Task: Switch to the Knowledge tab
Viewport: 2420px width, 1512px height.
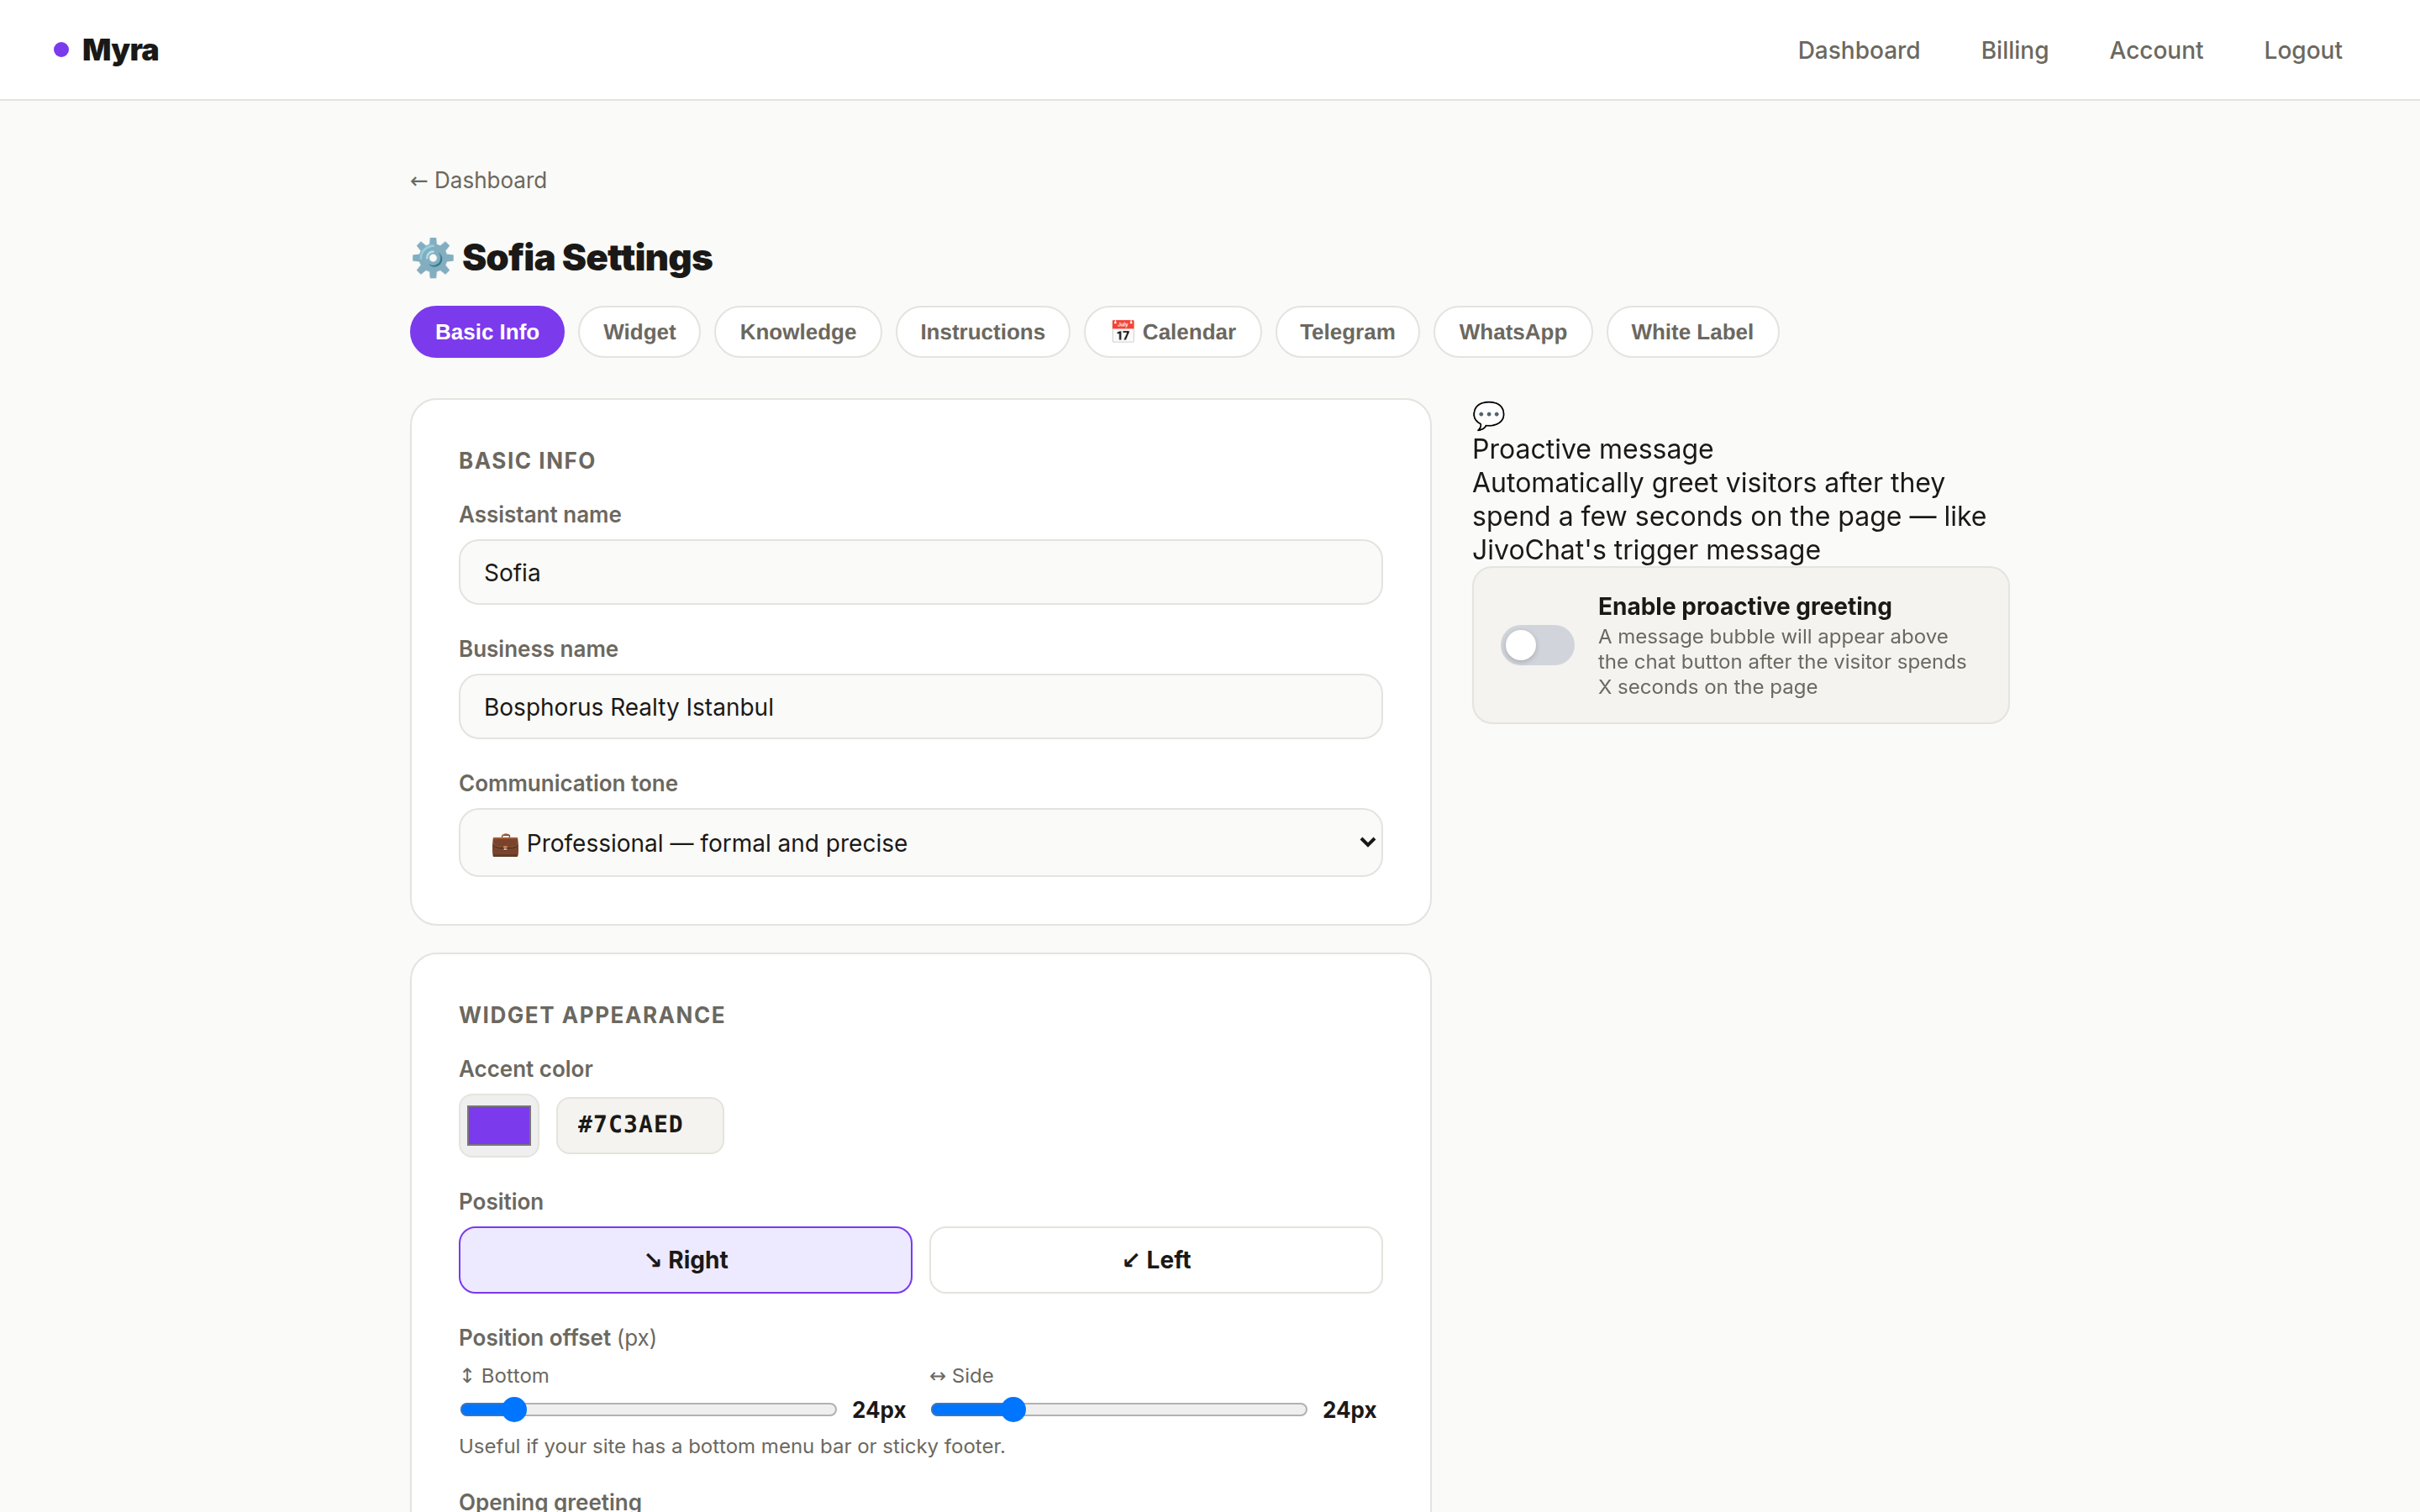Action: (x=797, y=332)
